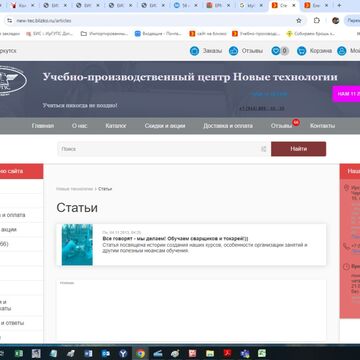Click the slogan Учиться никогда не поздно
This screenshot has height=360, width=360.
[x=80, y=105]
